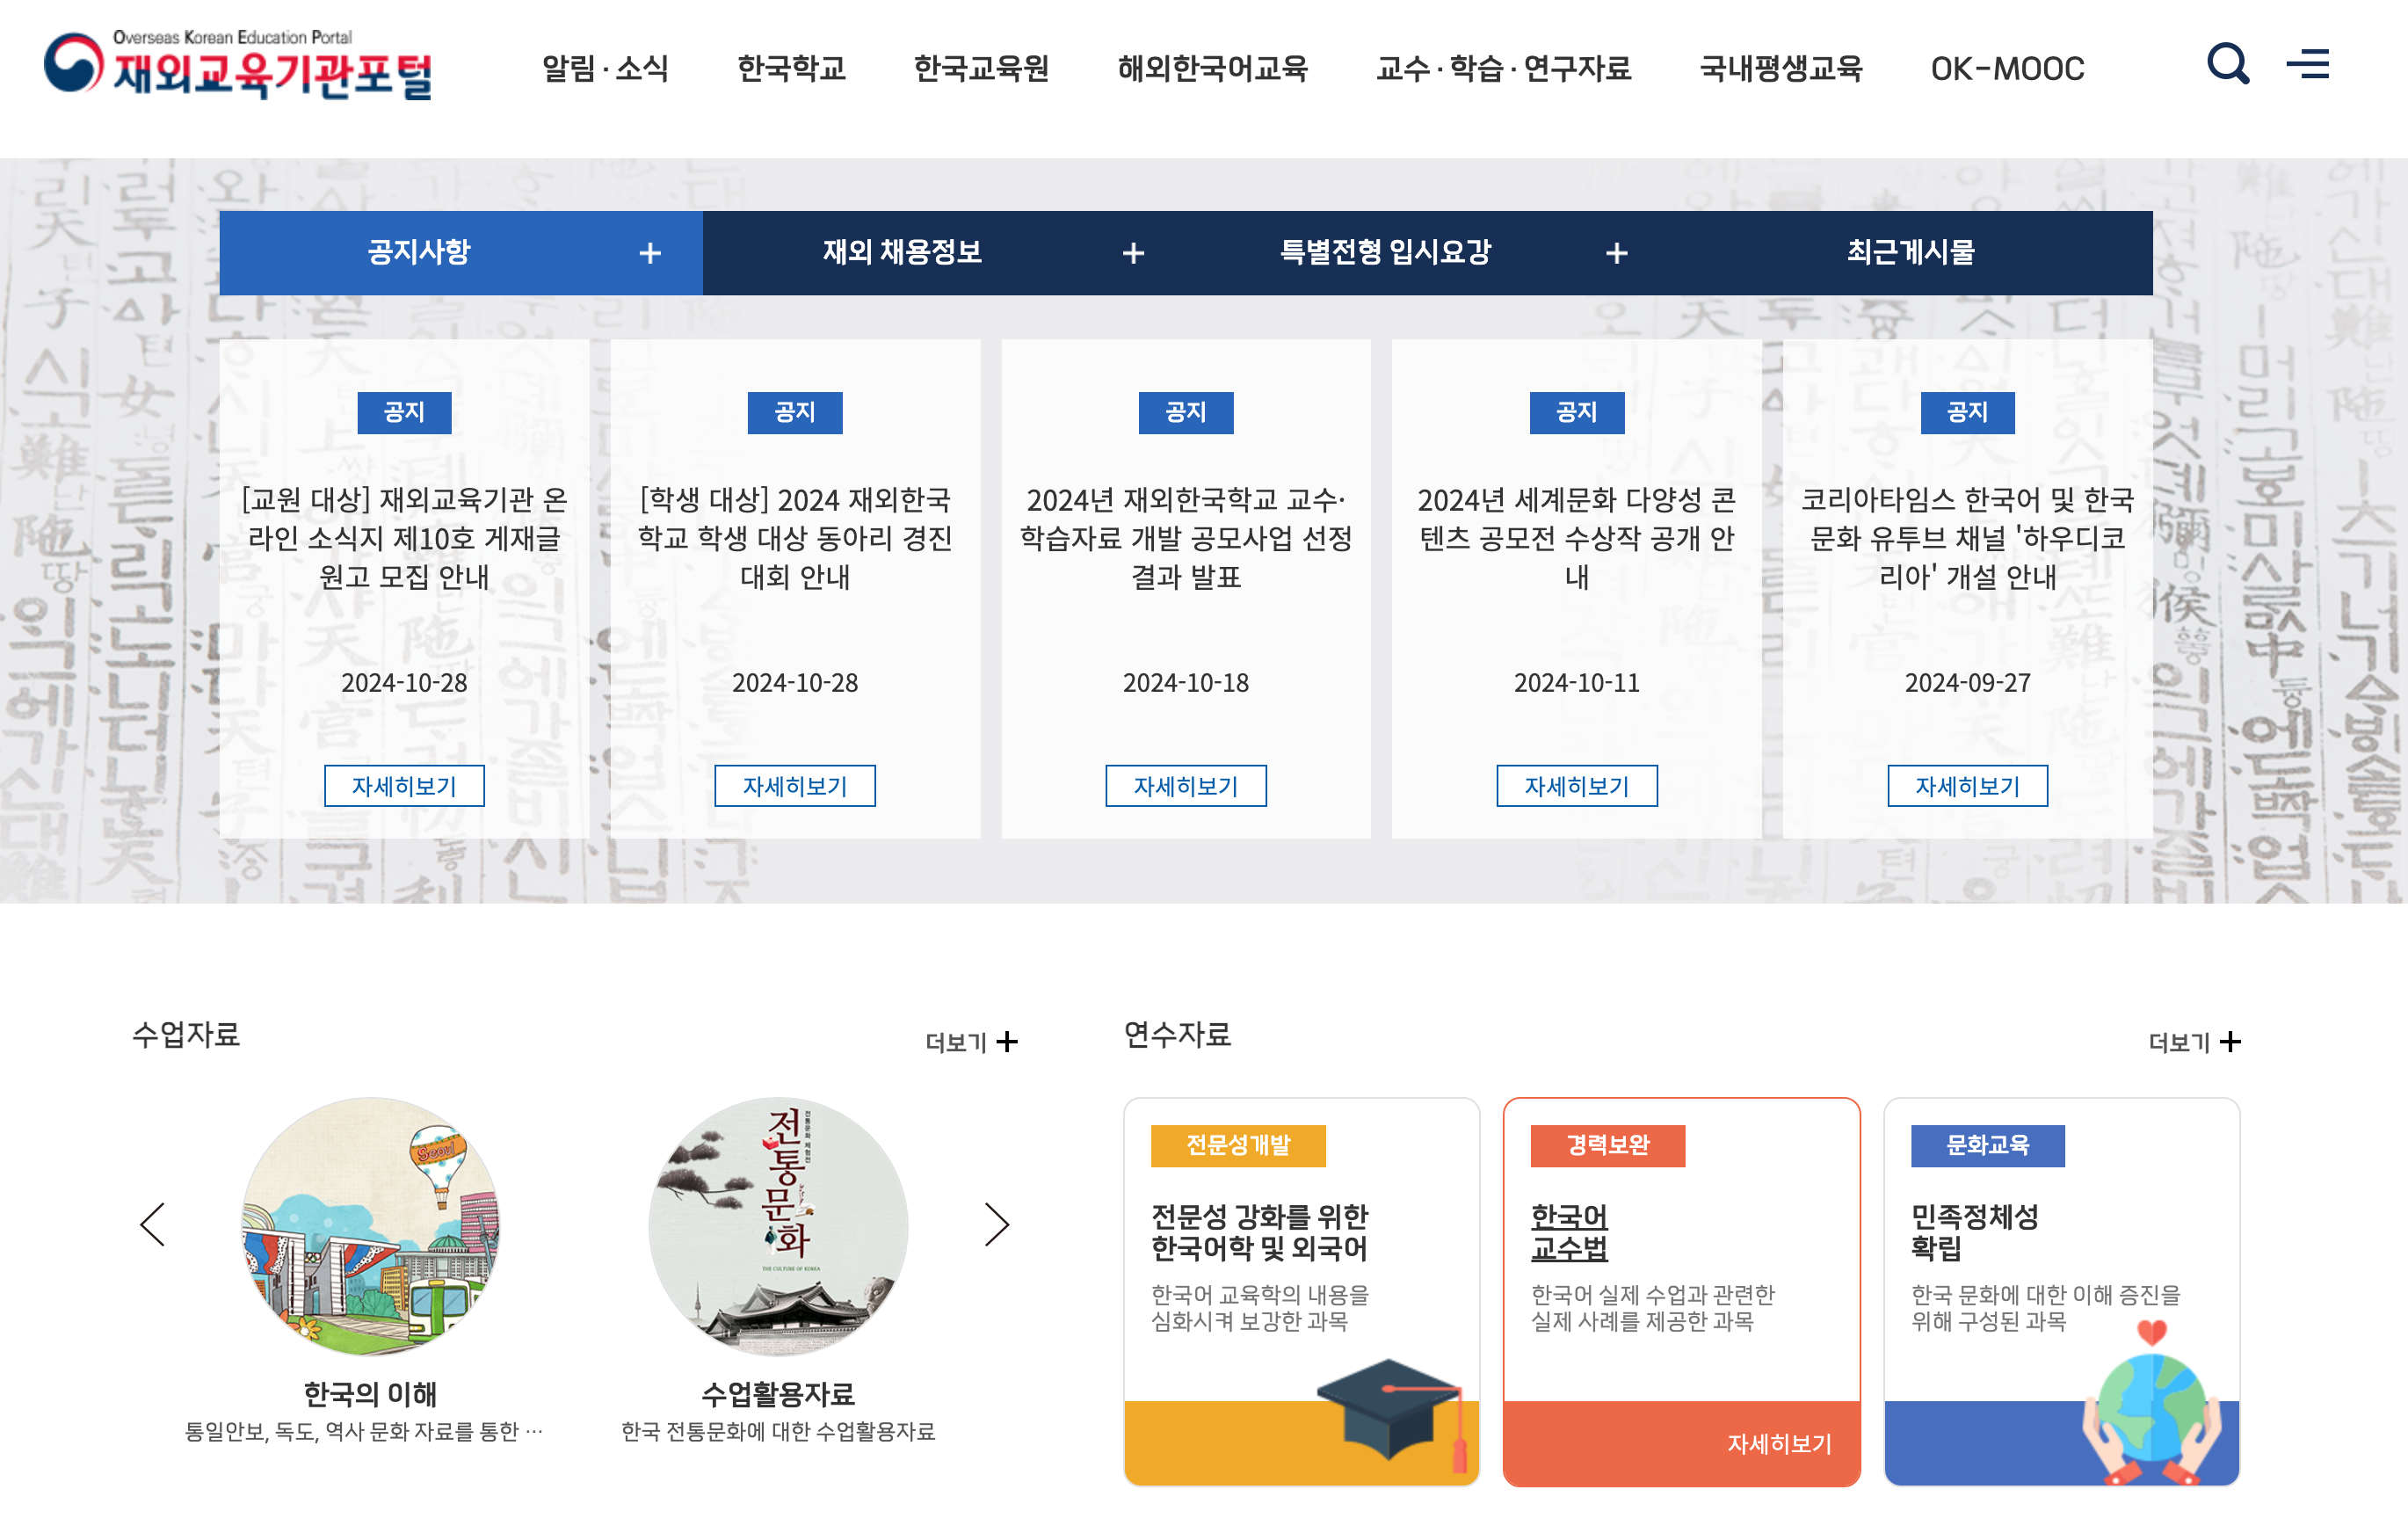Open the search magnifier icon
Viewport: 2408px width, 1533px height.
point(2227,65)
